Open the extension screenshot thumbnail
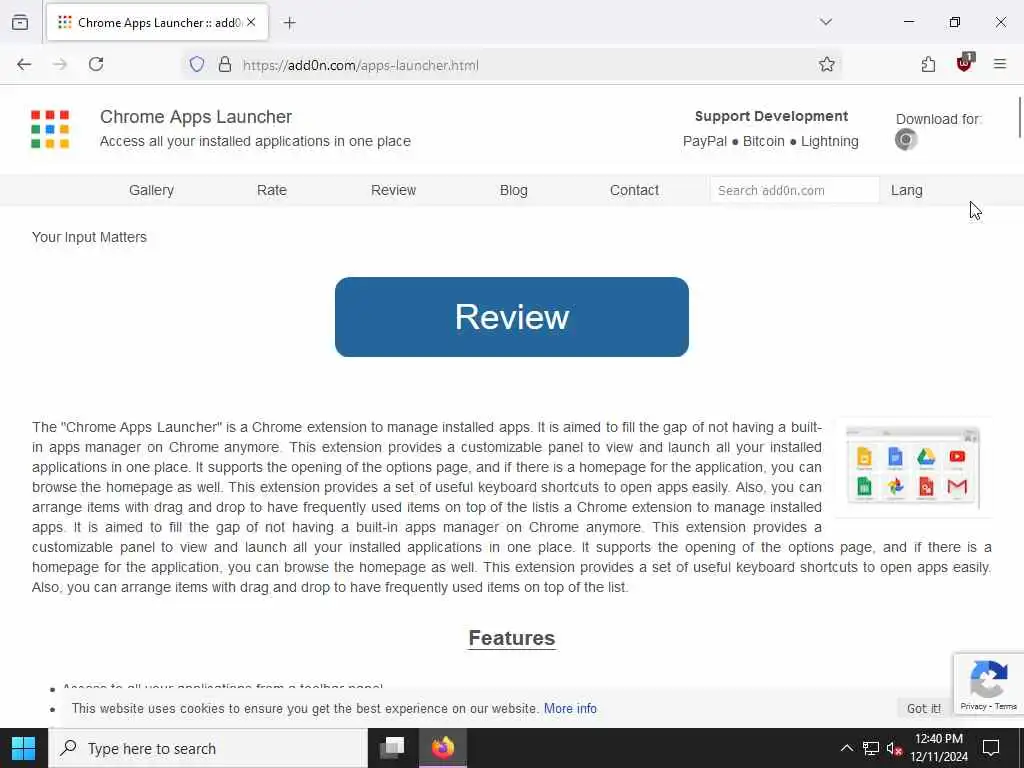The image size is (1024, 768). [x=913, y=467]
